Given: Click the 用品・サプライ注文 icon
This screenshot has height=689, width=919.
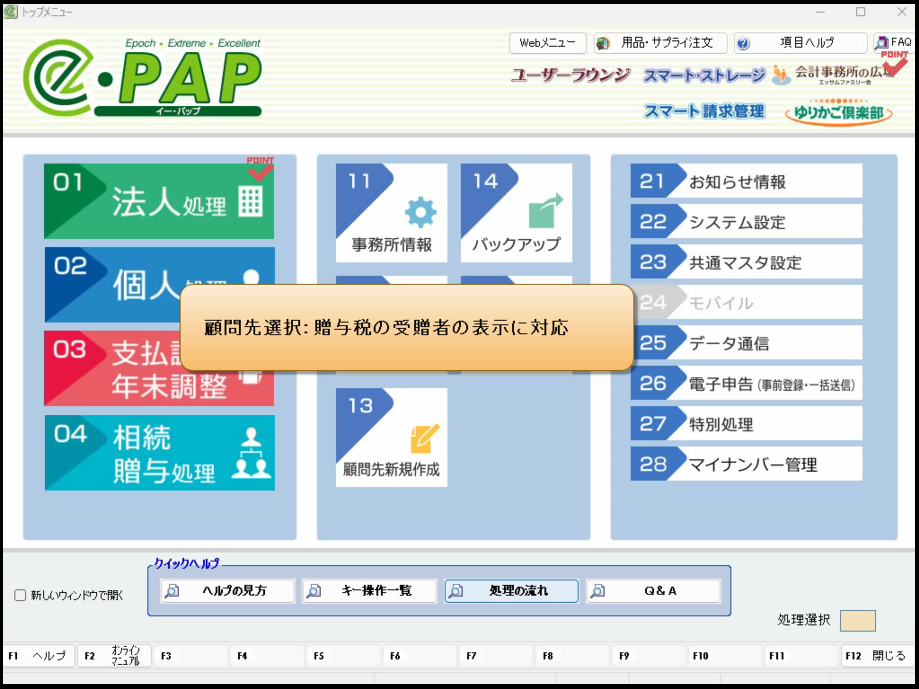Looking at the screenshot, I should [x=603, y=43].
